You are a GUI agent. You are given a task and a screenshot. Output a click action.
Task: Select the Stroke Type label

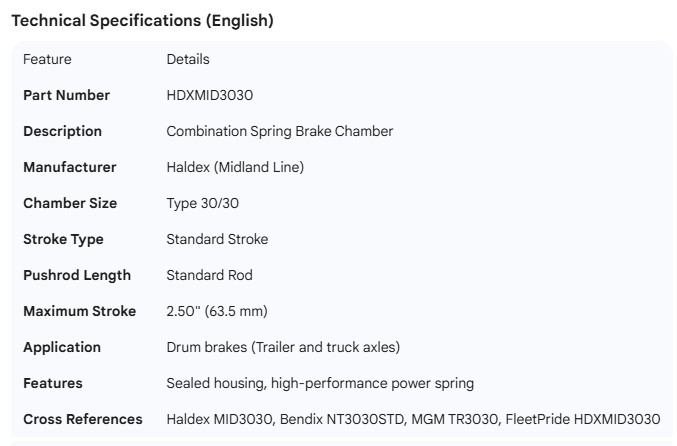[x=63, y=239]
